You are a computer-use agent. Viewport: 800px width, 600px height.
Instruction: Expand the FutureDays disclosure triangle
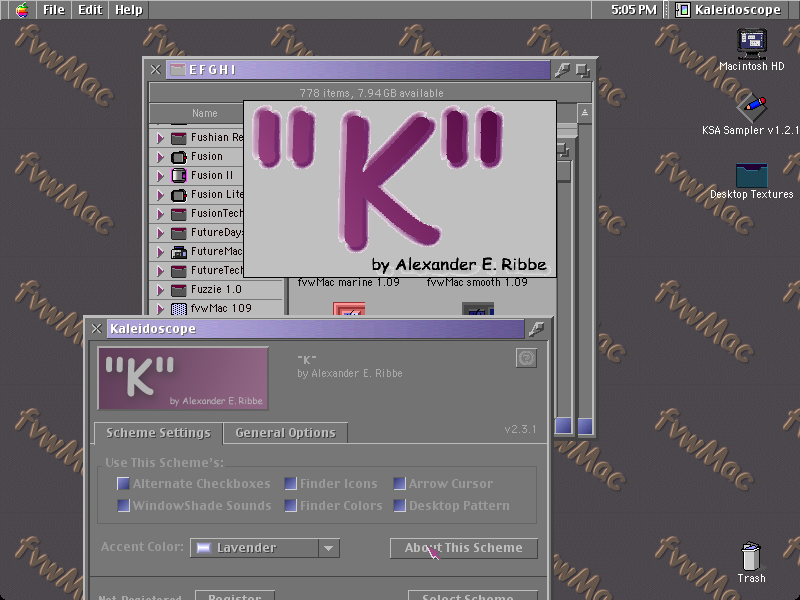(x=160, y=233)
